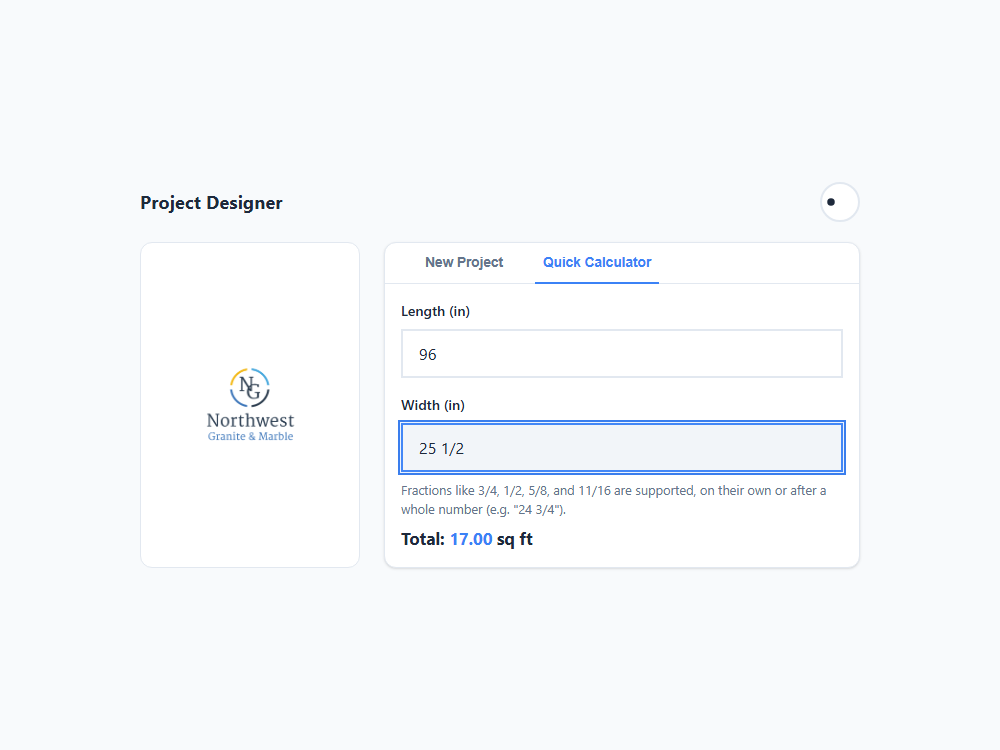The width and height of the screenshot is (1000, 750).
Task: Click the Project Designer heading
Action: click(211, 203)
